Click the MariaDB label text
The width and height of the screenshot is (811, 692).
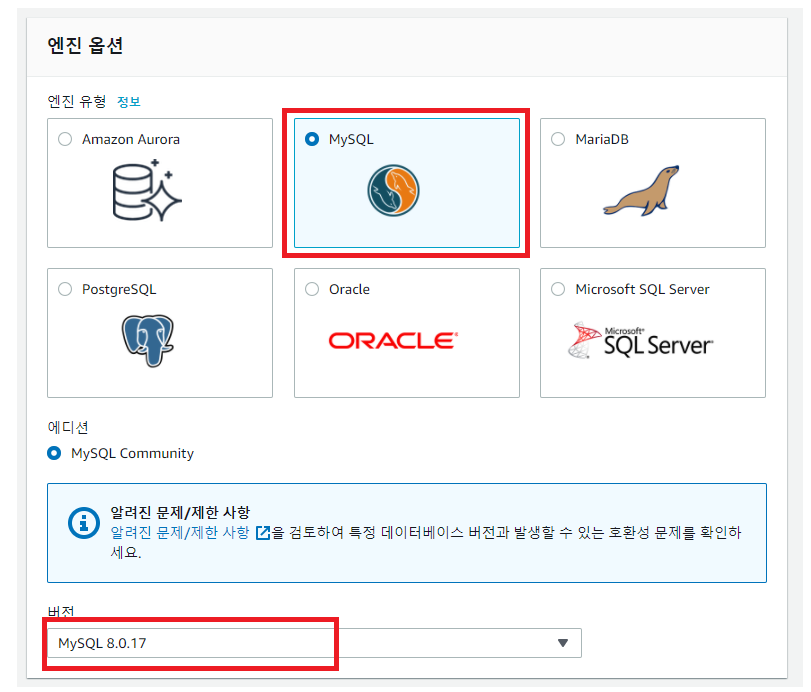point(602,139)
